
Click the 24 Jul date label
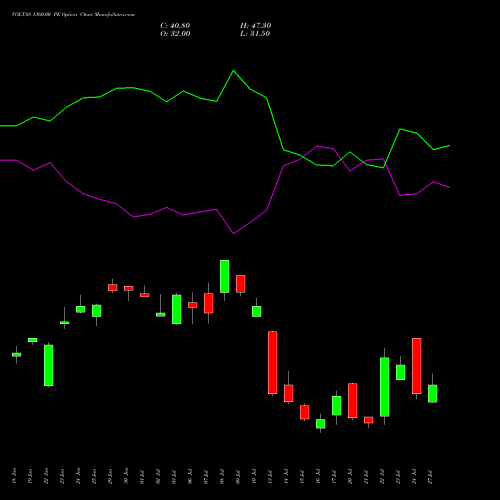click(414, 476)
